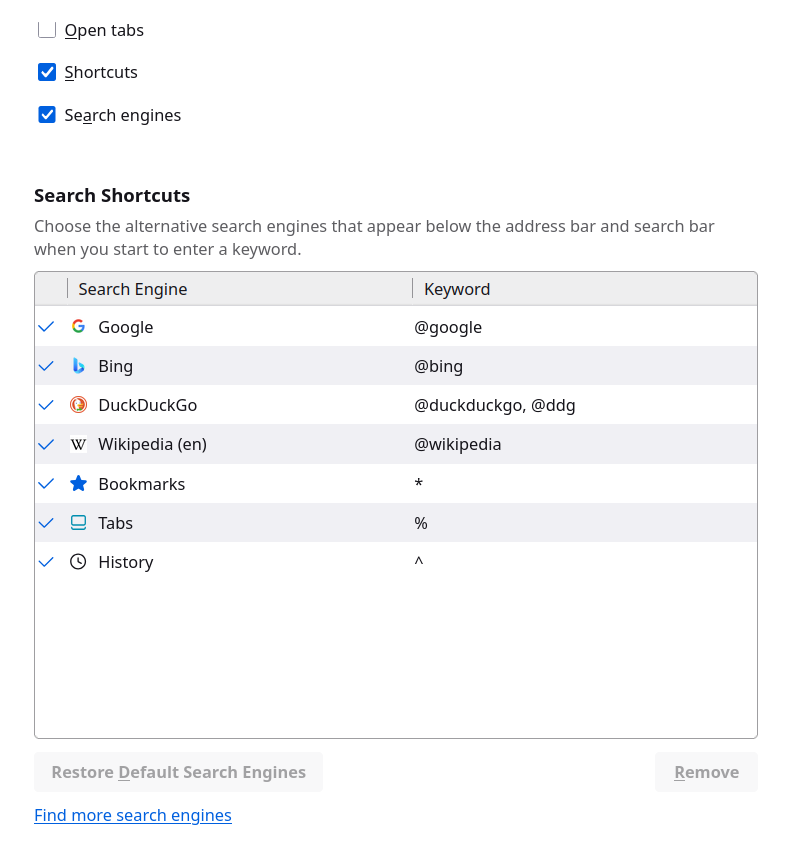Disable the Google search shortcut checkmark
795x850 pixels.
click(46, 327)
